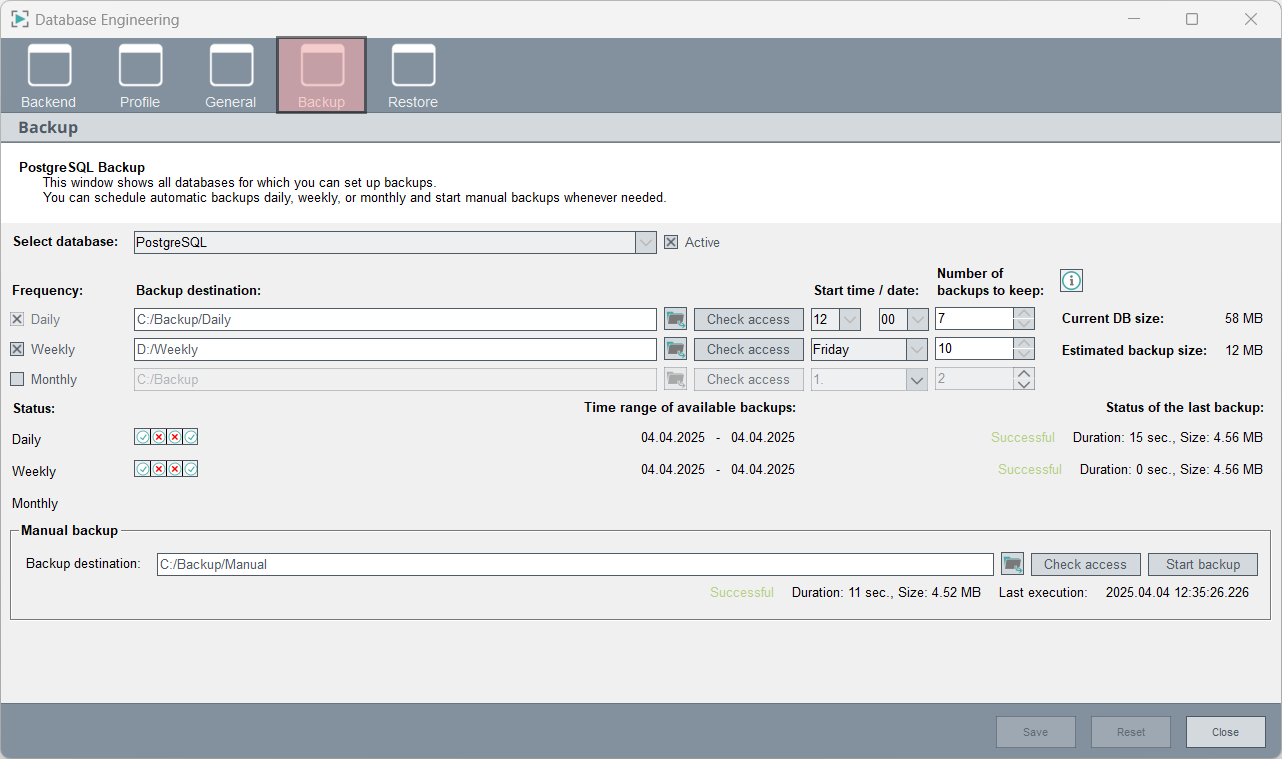Click the first checkmark icon in Weekly status row
This screenshot has height=759, width=1282.
(x=143, y=469)
